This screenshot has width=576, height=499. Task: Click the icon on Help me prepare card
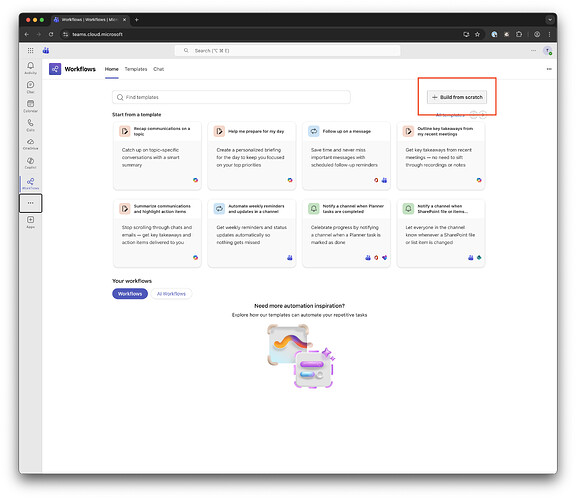pos(219,131)
